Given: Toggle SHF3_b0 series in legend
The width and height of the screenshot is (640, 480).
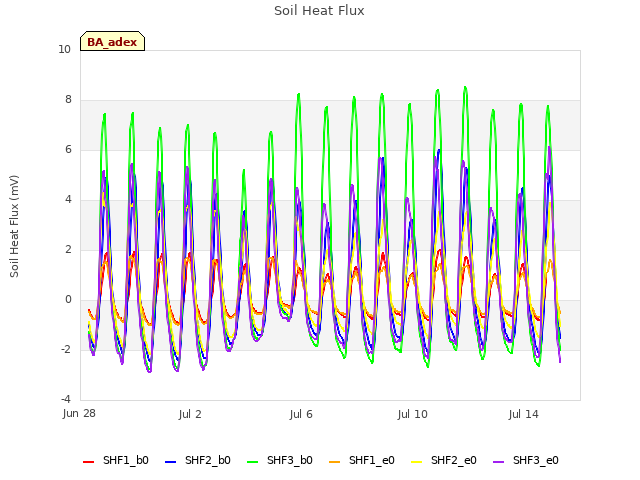Looking at the screenshot, I should pos(280,460).
